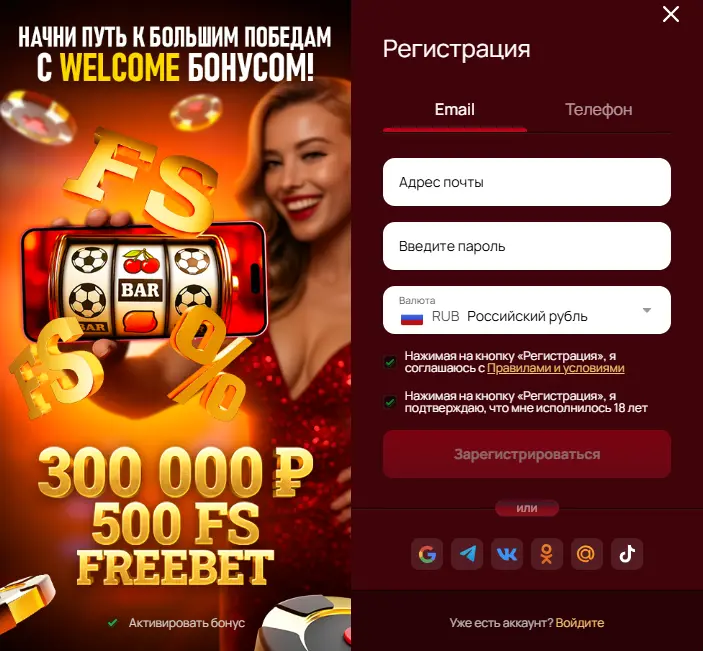Follow the Войдите login link
The width and height of the screenshot is (703, 651).
pyautogui.click(x=580, y=623)
